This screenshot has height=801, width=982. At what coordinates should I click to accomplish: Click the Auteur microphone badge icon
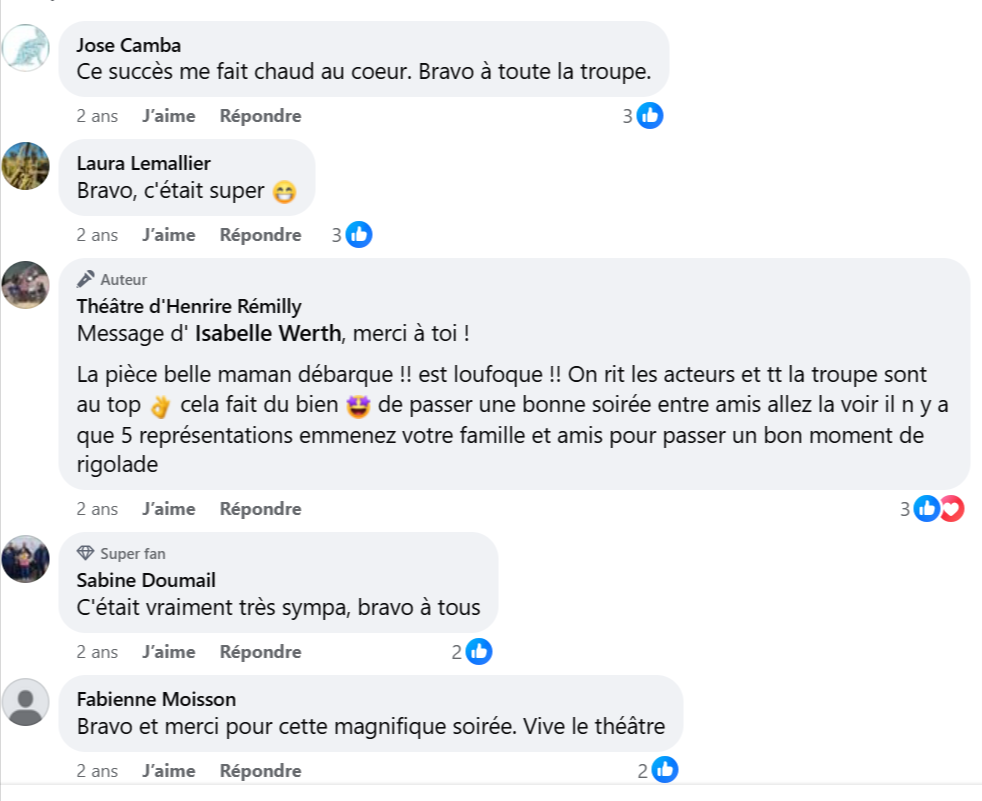[86, 280]
